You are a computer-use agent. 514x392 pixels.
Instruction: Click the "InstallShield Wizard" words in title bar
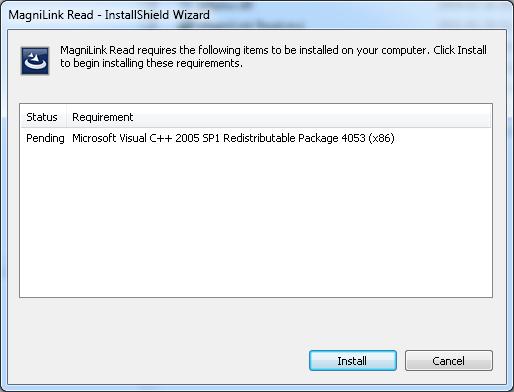click(157, 15)
